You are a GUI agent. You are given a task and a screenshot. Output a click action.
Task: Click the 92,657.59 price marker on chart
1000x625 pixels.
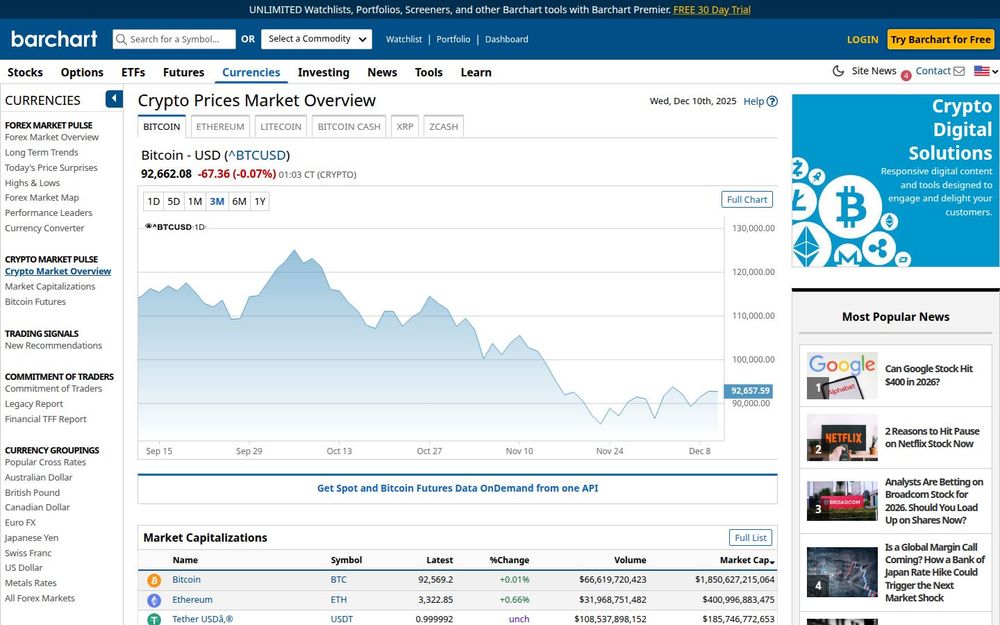point(750,391)
